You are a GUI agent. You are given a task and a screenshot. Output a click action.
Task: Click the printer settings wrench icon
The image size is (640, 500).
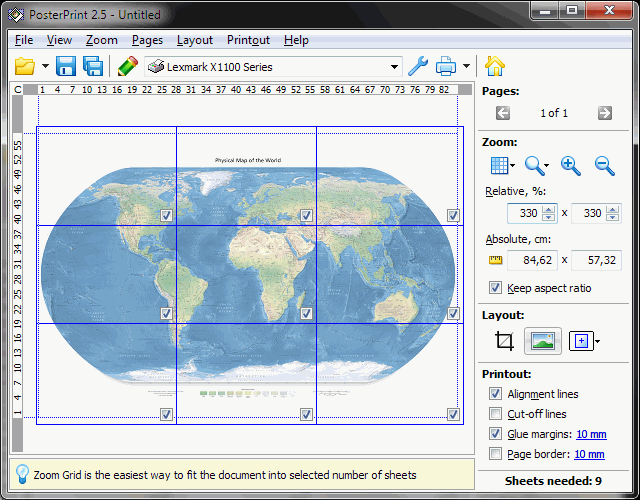coord(418,67)
